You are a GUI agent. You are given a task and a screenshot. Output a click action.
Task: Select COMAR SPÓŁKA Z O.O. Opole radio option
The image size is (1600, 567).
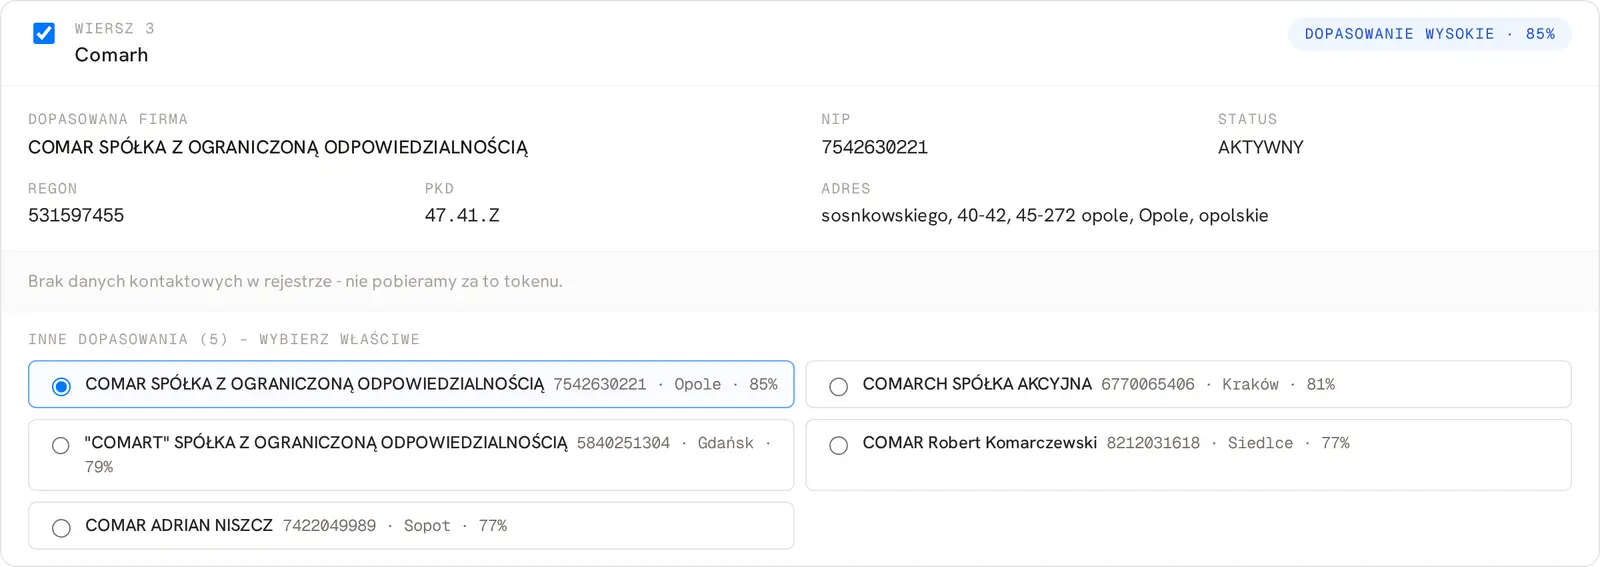tap(61, 386)
